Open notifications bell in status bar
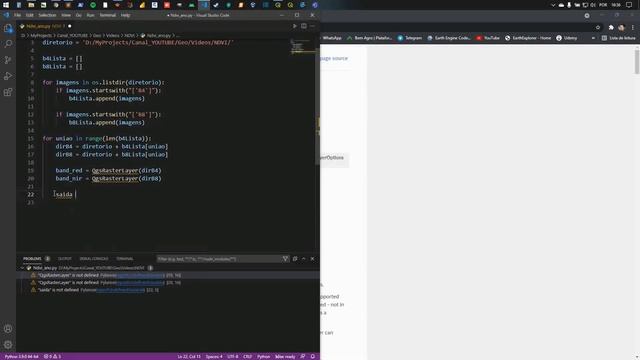 tap(313, 356)
